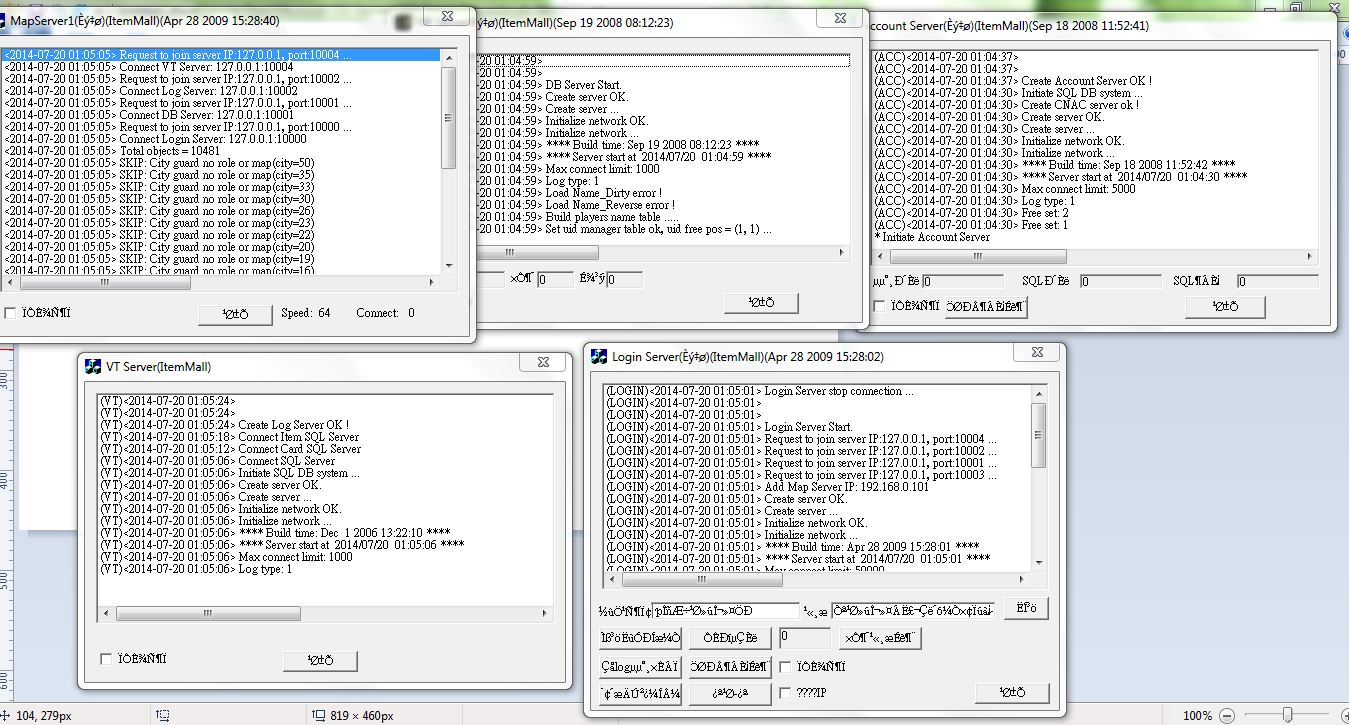Select 'Total objects = 10481' log row
Viewport: 1349px width, 725px height.
coord(220,151)
